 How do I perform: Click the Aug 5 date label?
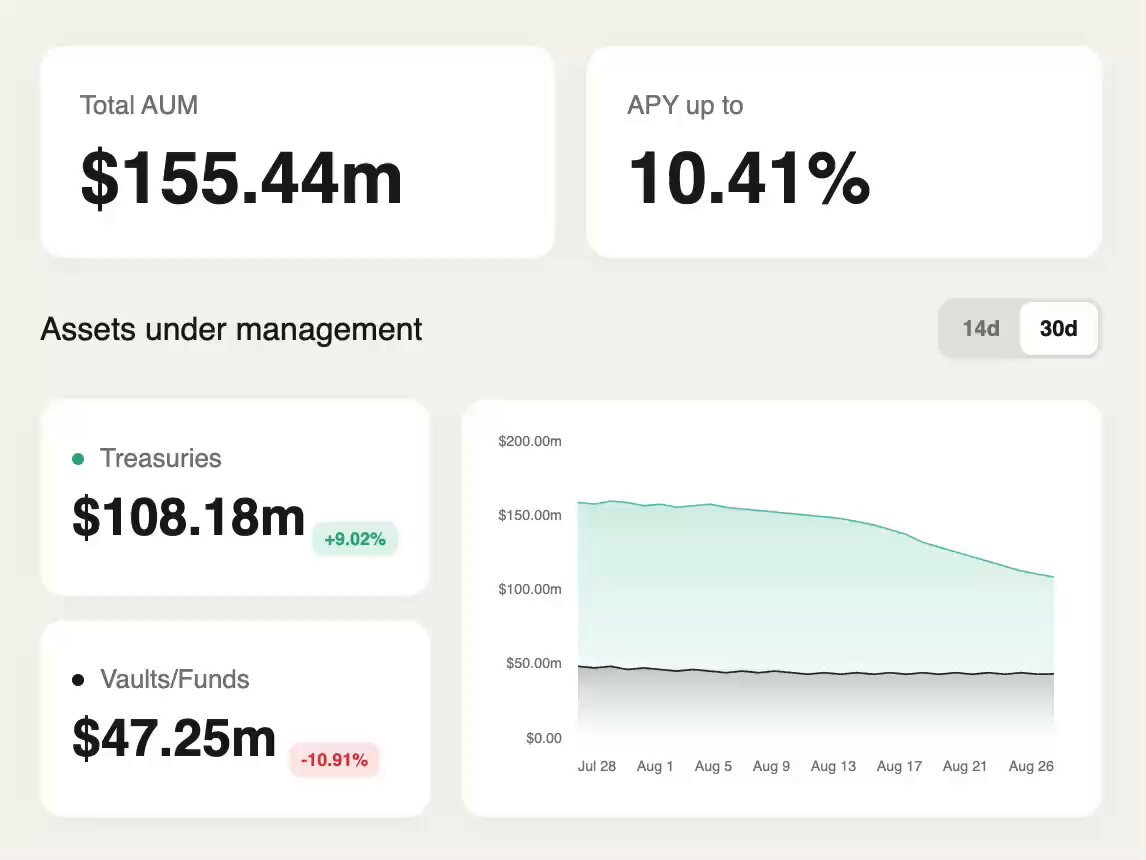[713, 766]
